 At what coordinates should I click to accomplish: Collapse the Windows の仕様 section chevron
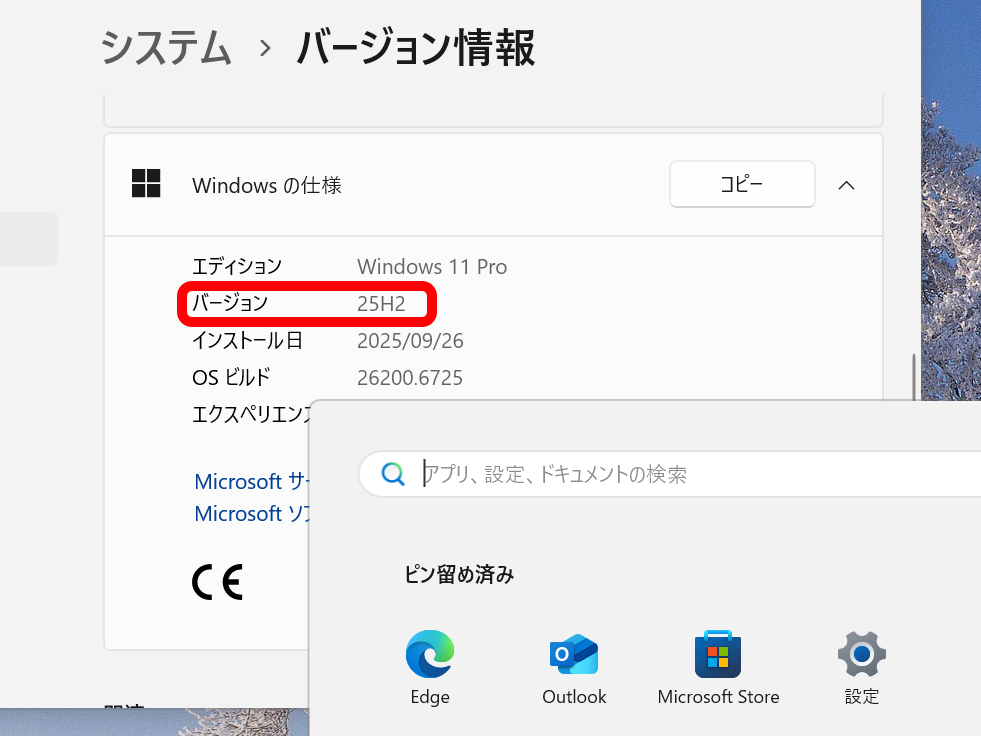(x=846, y=185)
